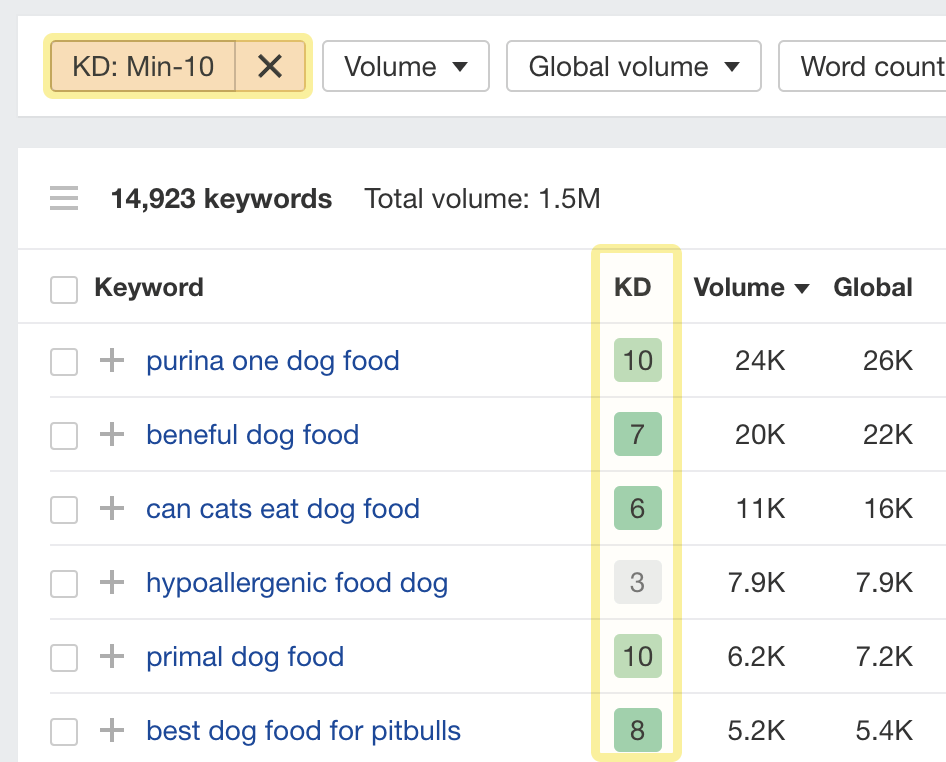Click the KD: Min-10 filter button
This screenshot has width=946, height=762.
143,67
